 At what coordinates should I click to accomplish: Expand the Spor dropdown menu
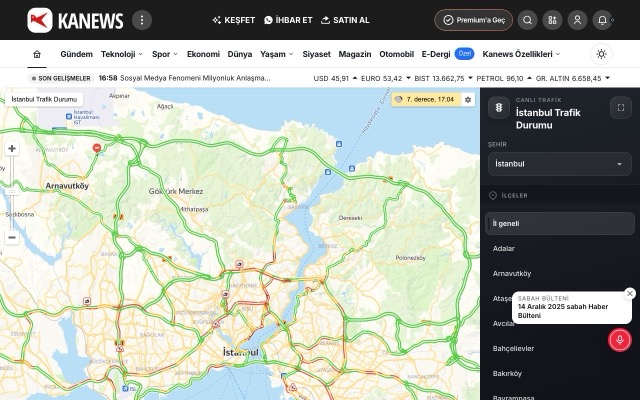[165, 54]
